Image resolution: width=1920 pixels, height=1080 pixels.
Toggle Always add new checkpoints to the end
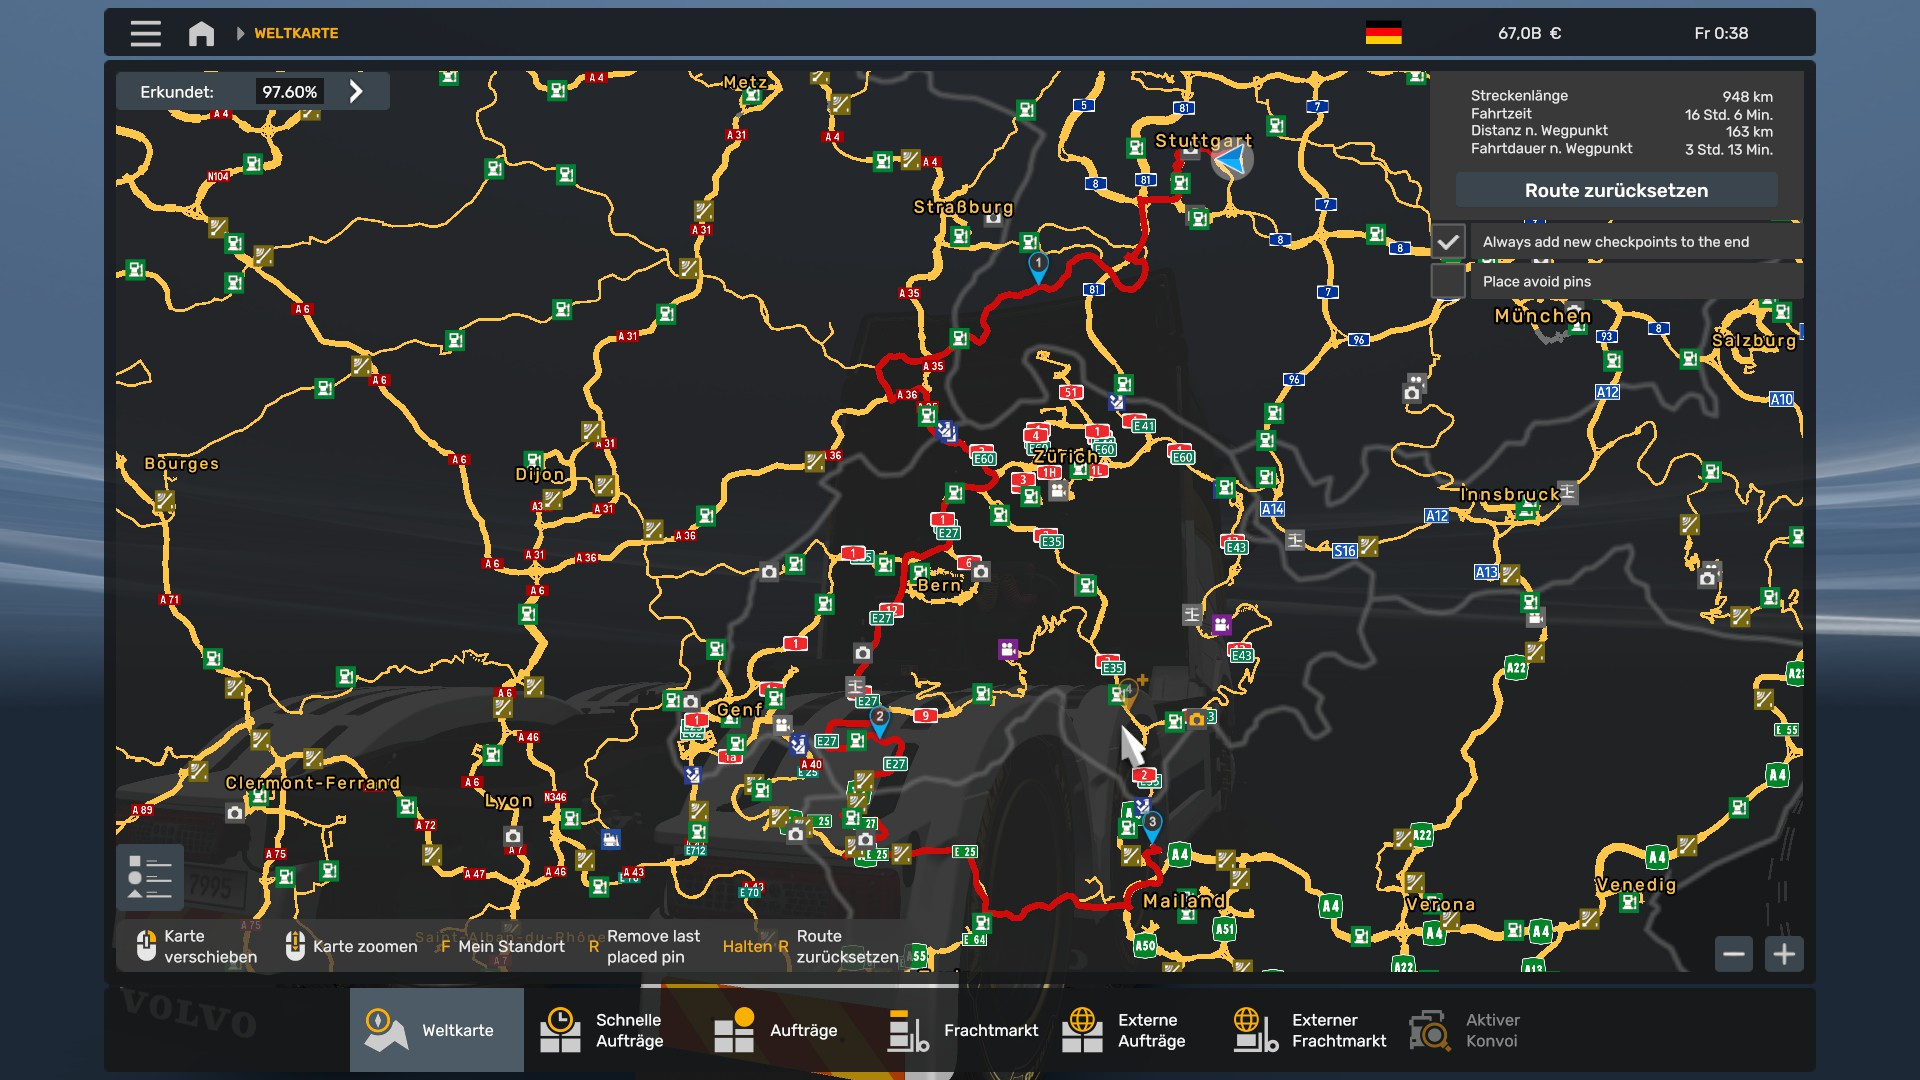coord(1448,242)
